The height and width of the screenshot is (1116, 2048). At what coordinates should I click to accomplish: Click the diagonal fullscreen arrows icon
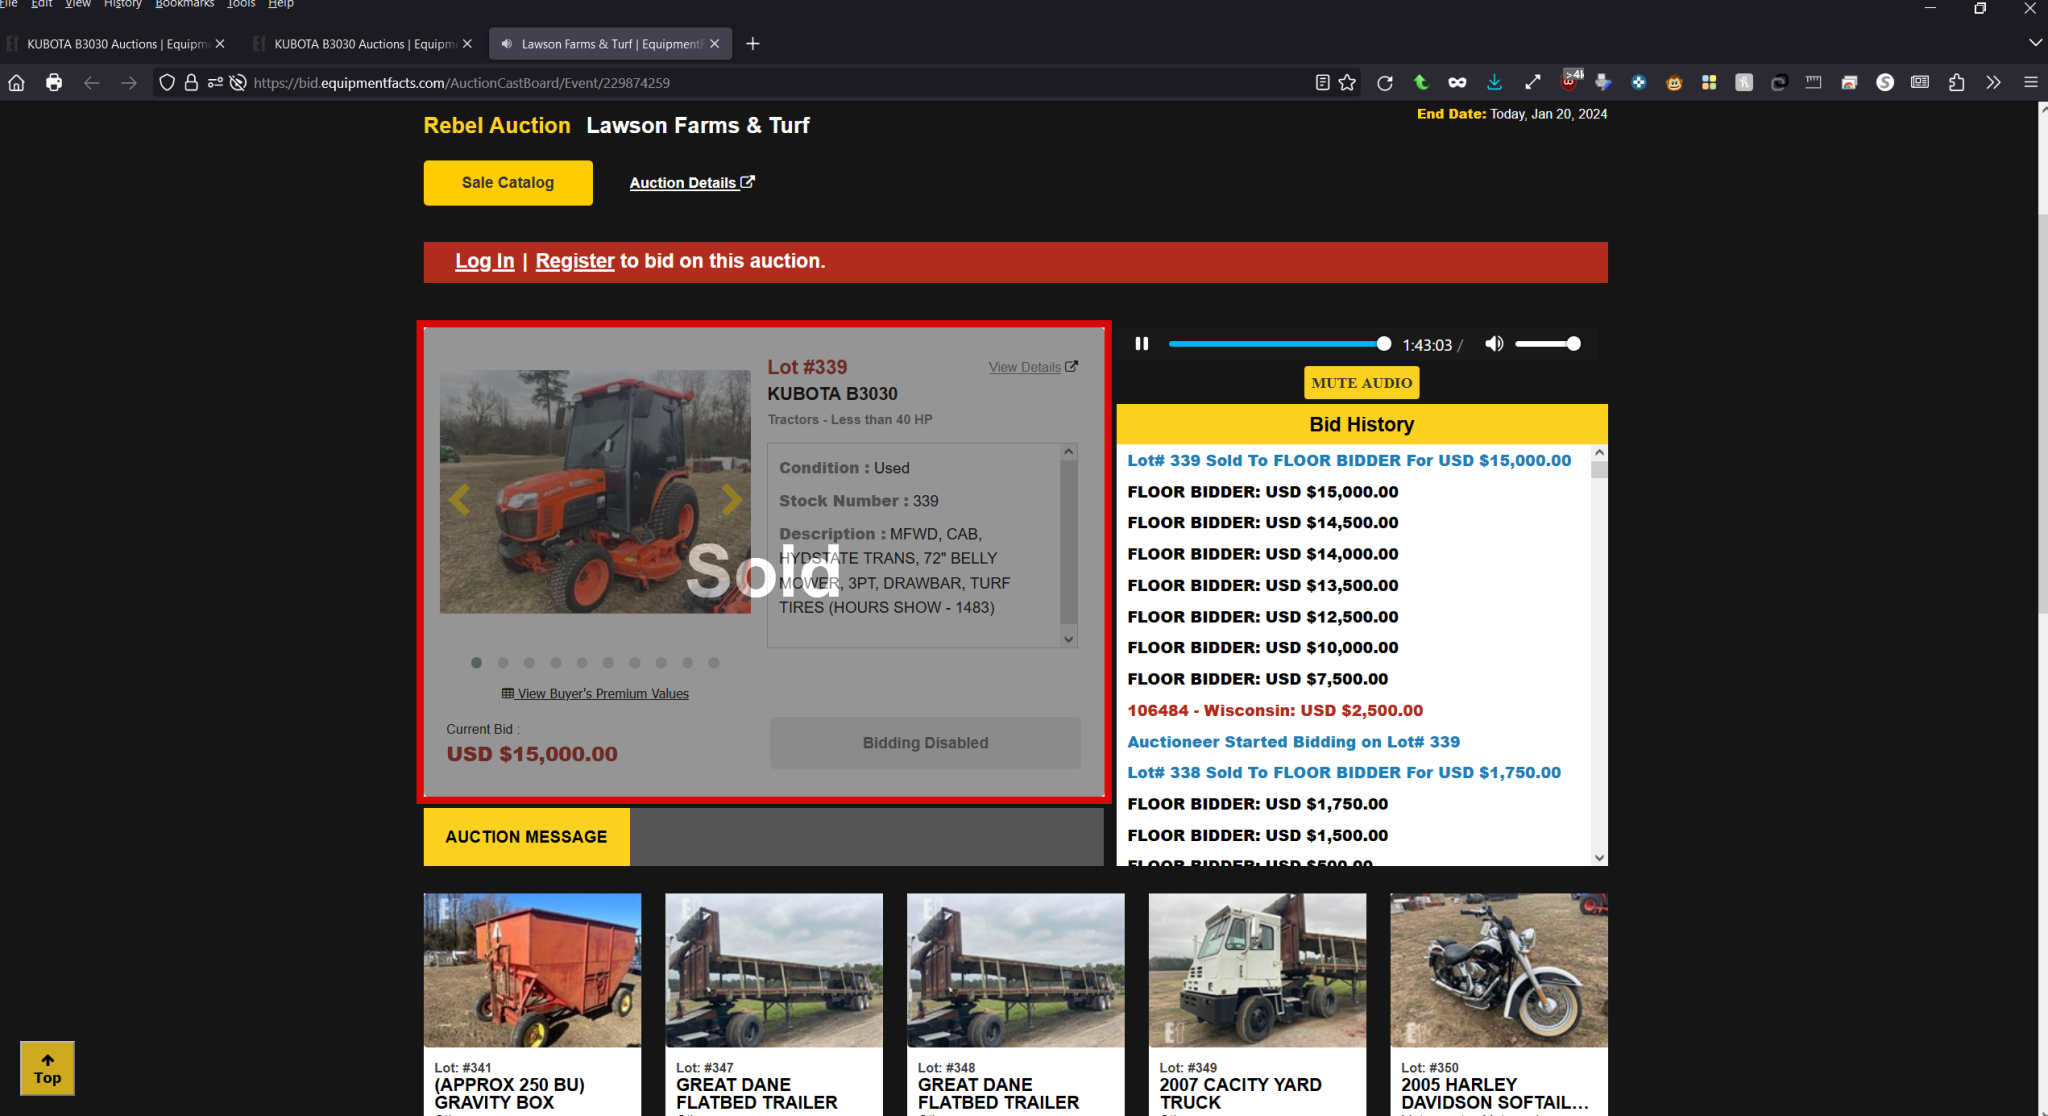click(1532, 83)
